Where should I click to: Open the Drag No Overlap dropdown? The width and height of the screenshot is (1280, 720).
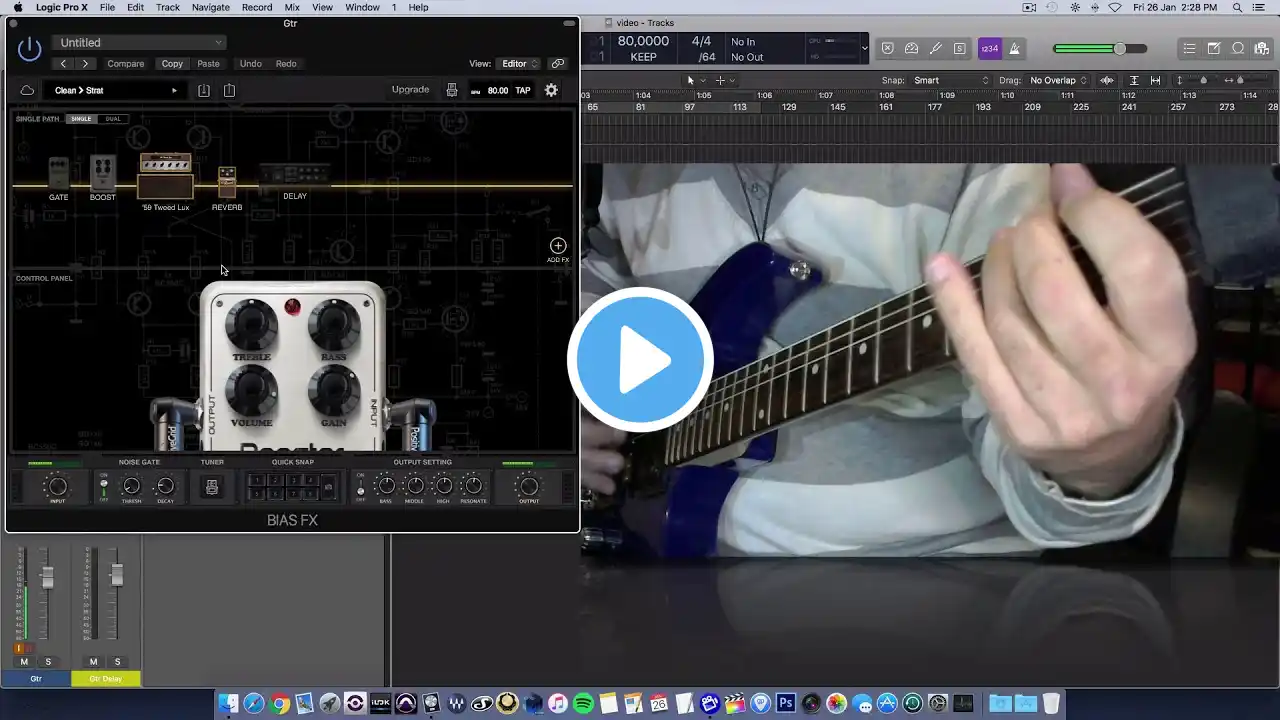tap(1058, 80)
